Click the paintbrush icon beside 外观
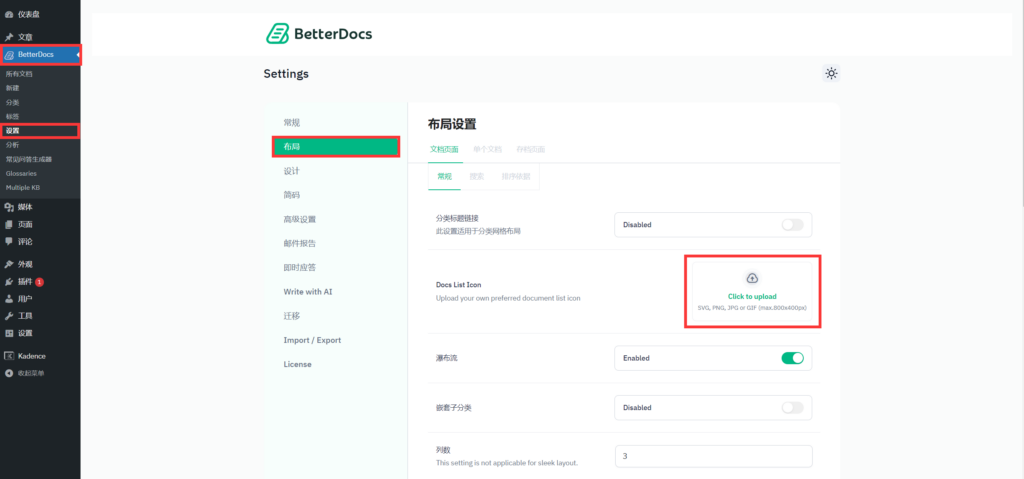The image size is (1024, 479). (x=9, y=265)
